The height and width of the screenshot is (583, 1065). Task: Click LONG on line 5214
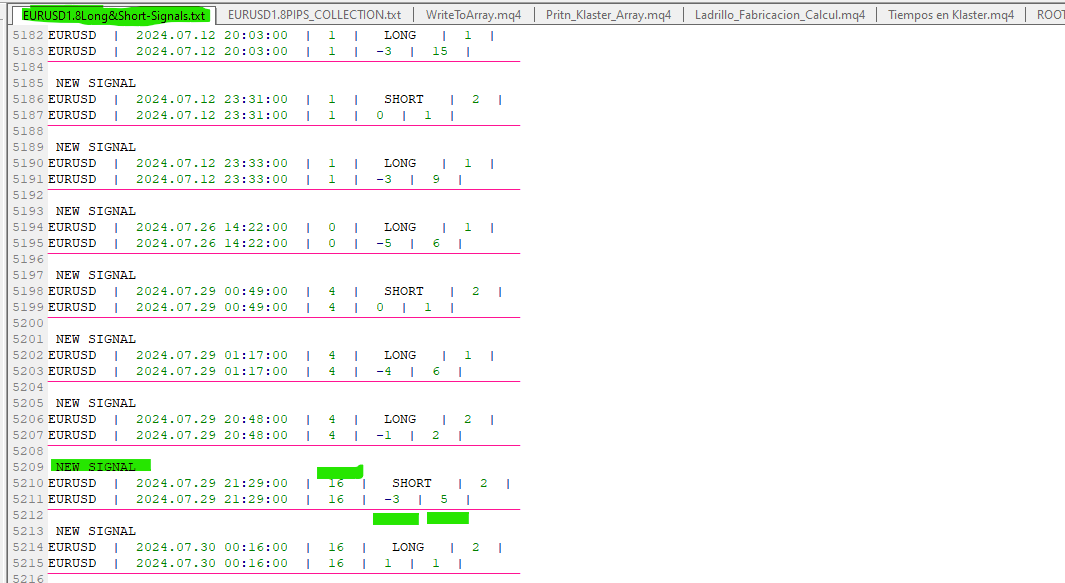408,547
